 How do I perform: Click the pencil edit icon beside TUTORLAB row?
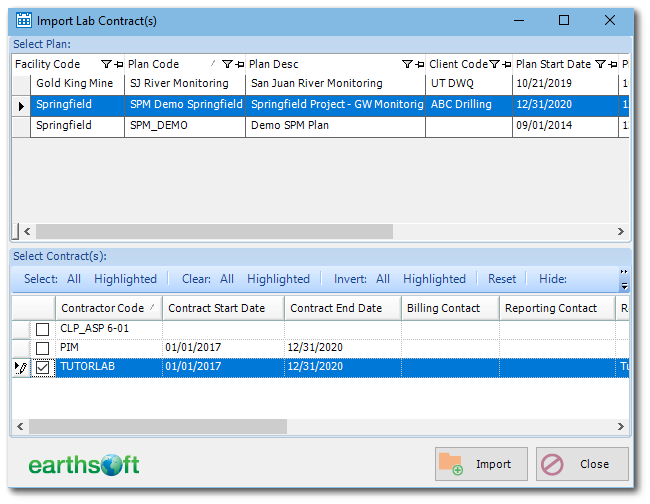point(20,368)
